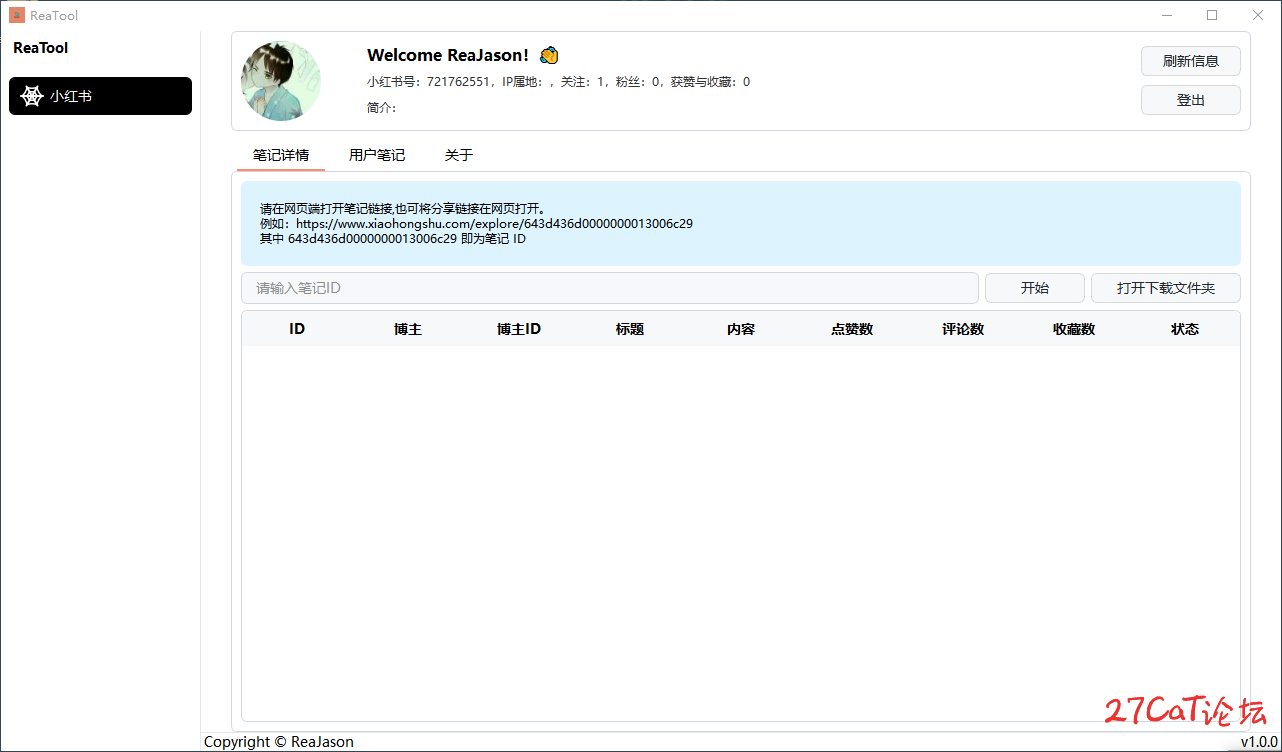Click the 简介： label
This screenshot has height=752, width=1282.
pyautogui.click(x=382, y=108)
